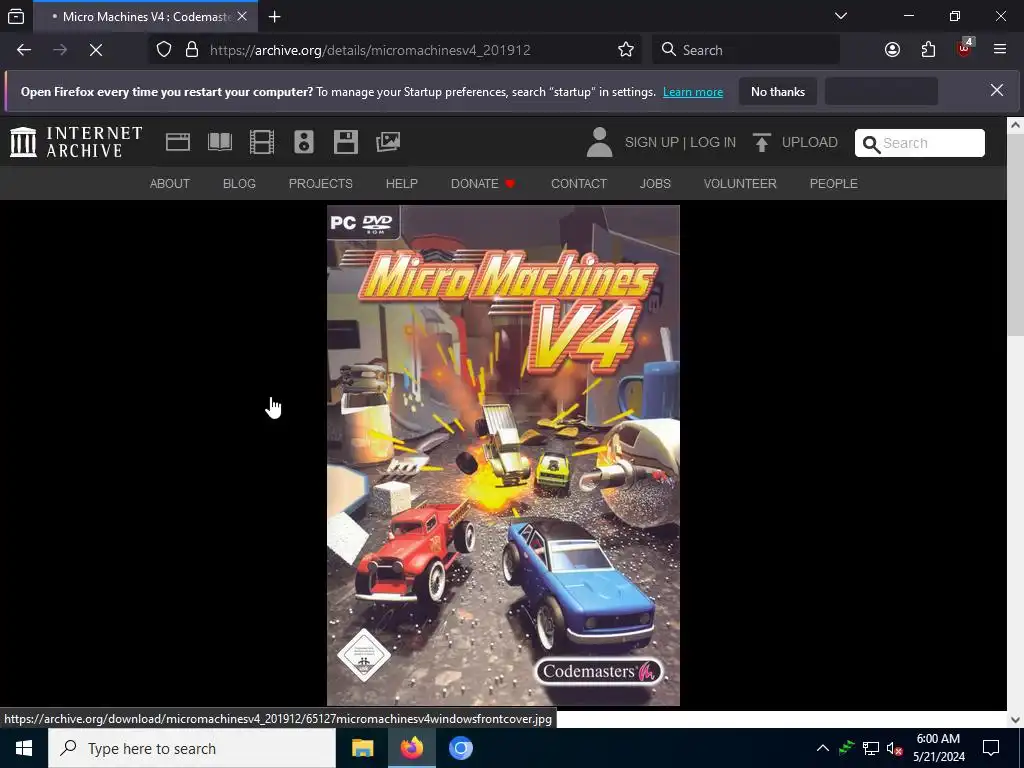This screenshot has width=1024, height=768.
Task: Open the taskbar clock and date
Action: click(938, 748)
